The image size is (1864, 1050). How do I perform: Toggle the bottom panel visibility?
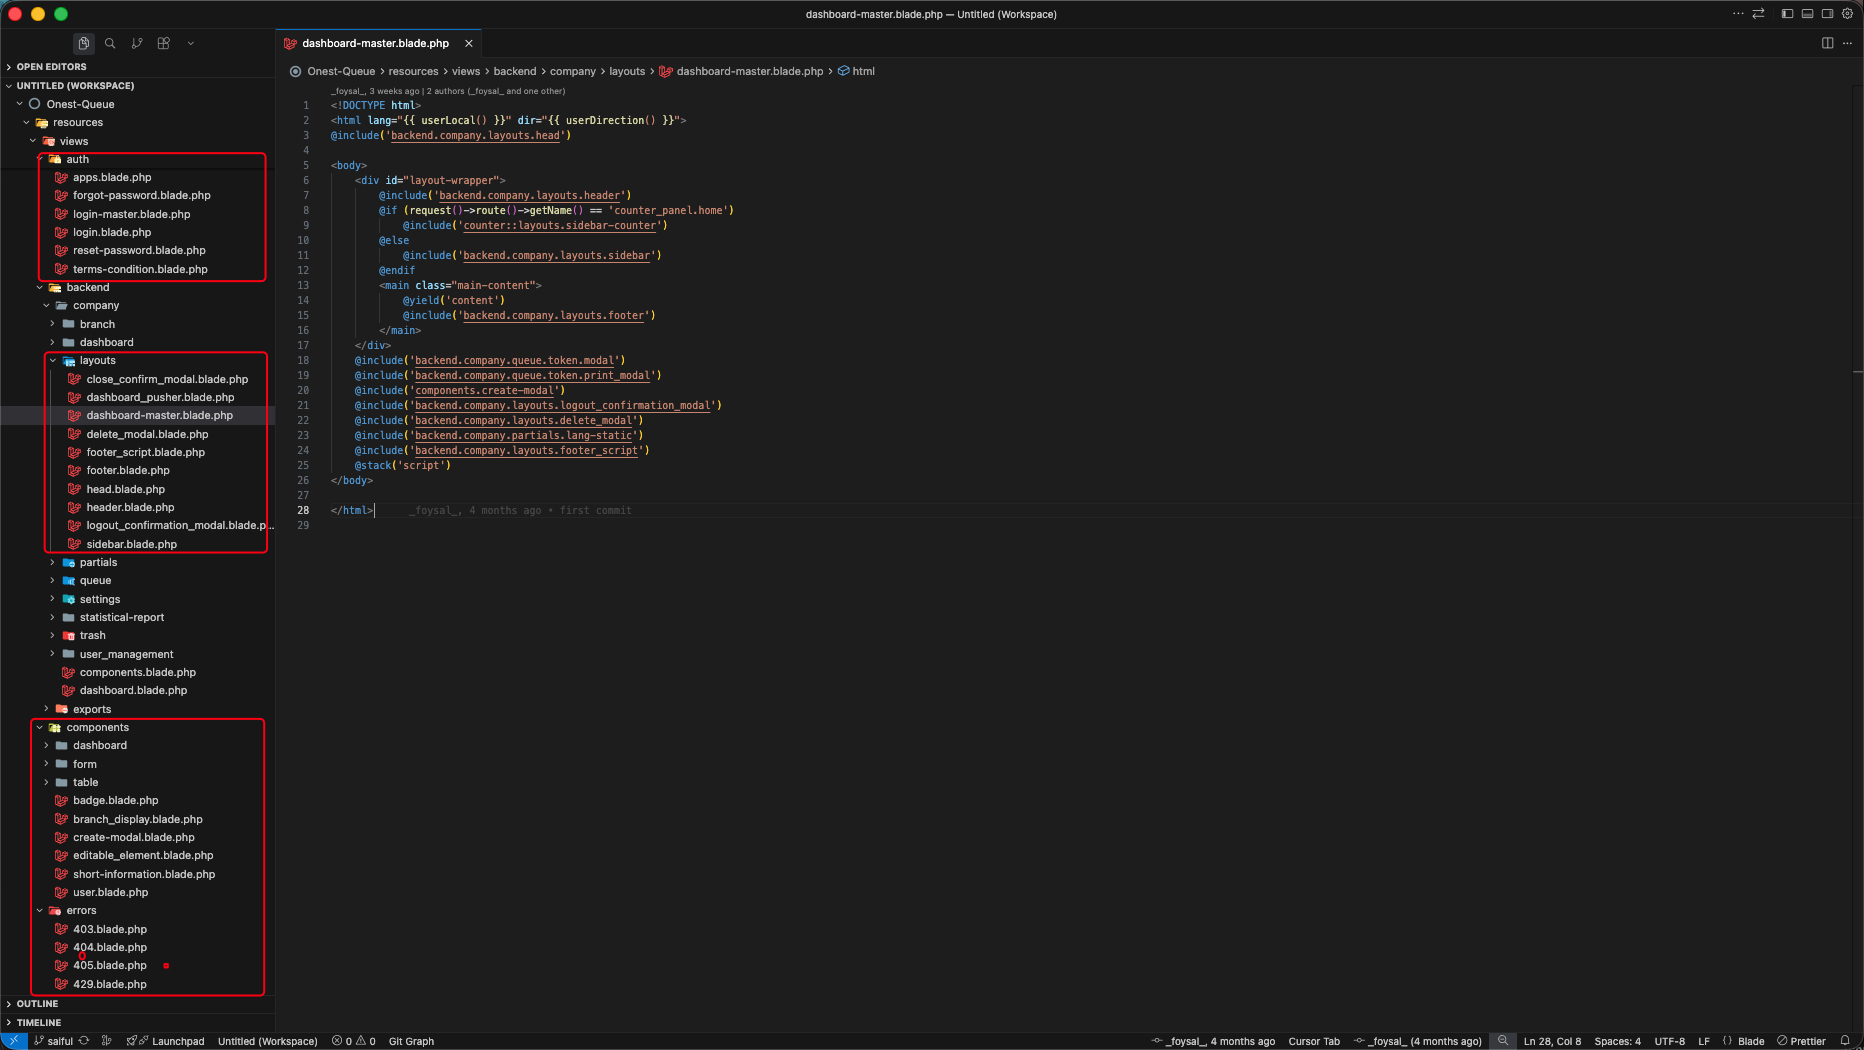click(x=1807, y=14)
